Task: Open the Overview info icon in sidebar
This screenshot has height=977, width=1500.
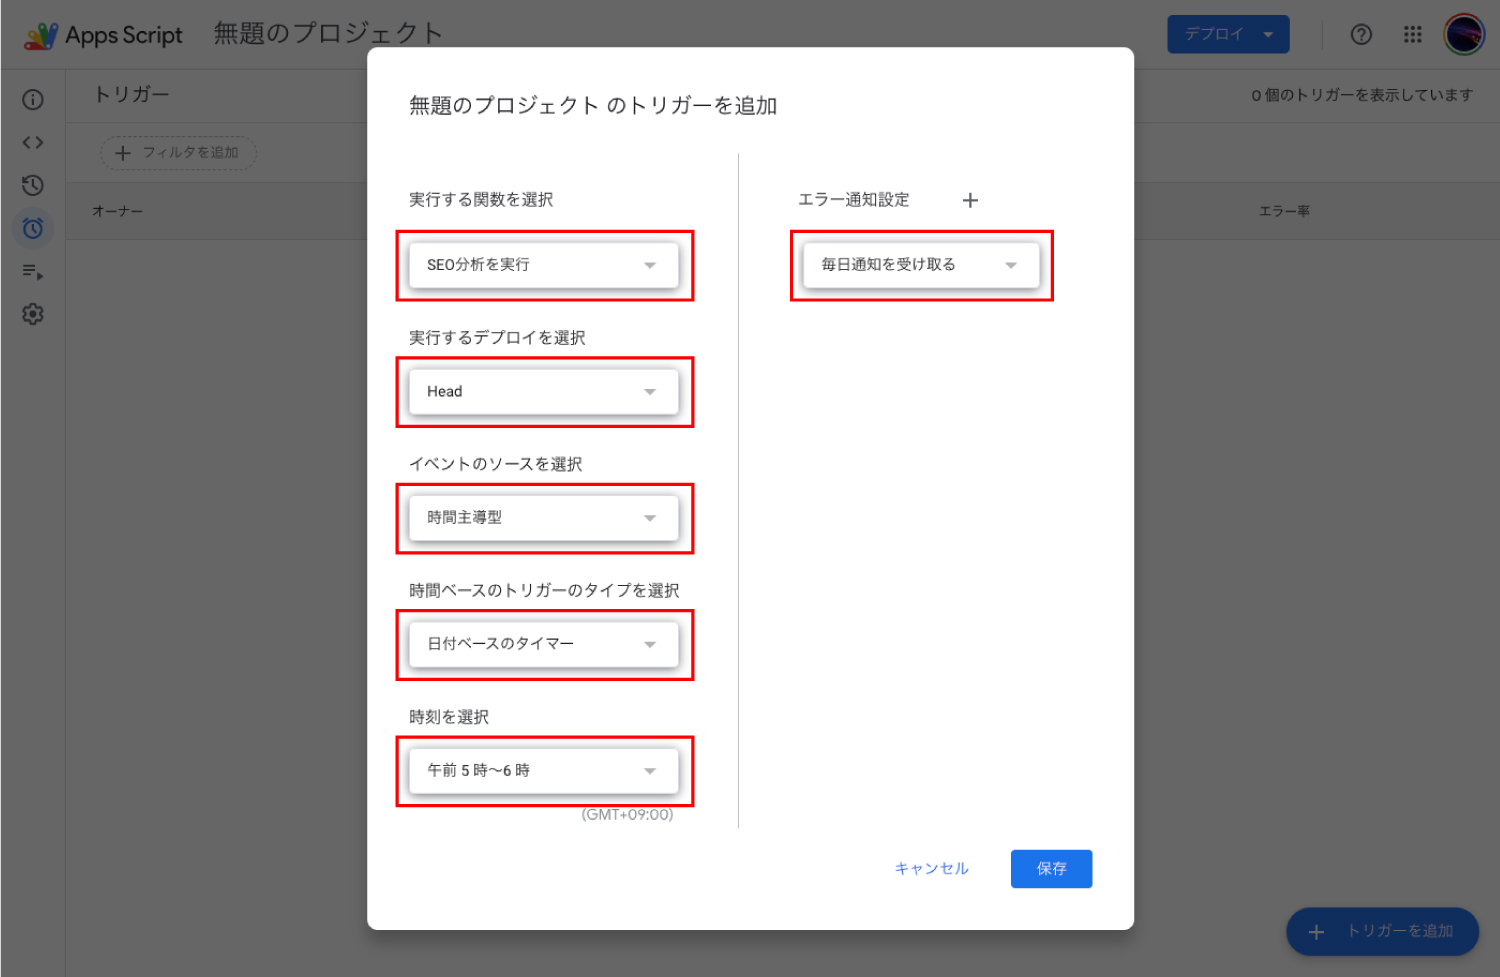Action: tap(33, 99)
